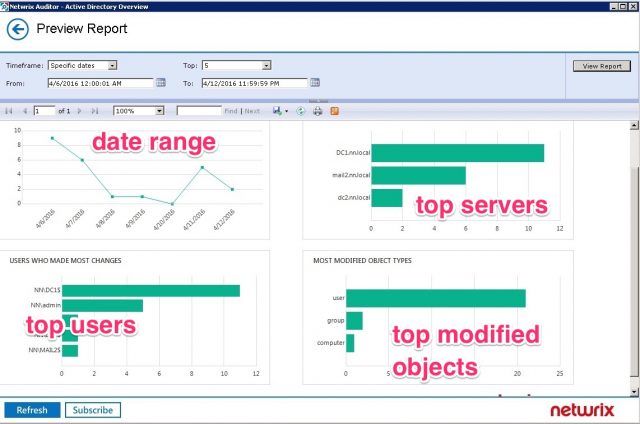Click the parameter pane collapse handle
The image size is (640, 424).
318,101
